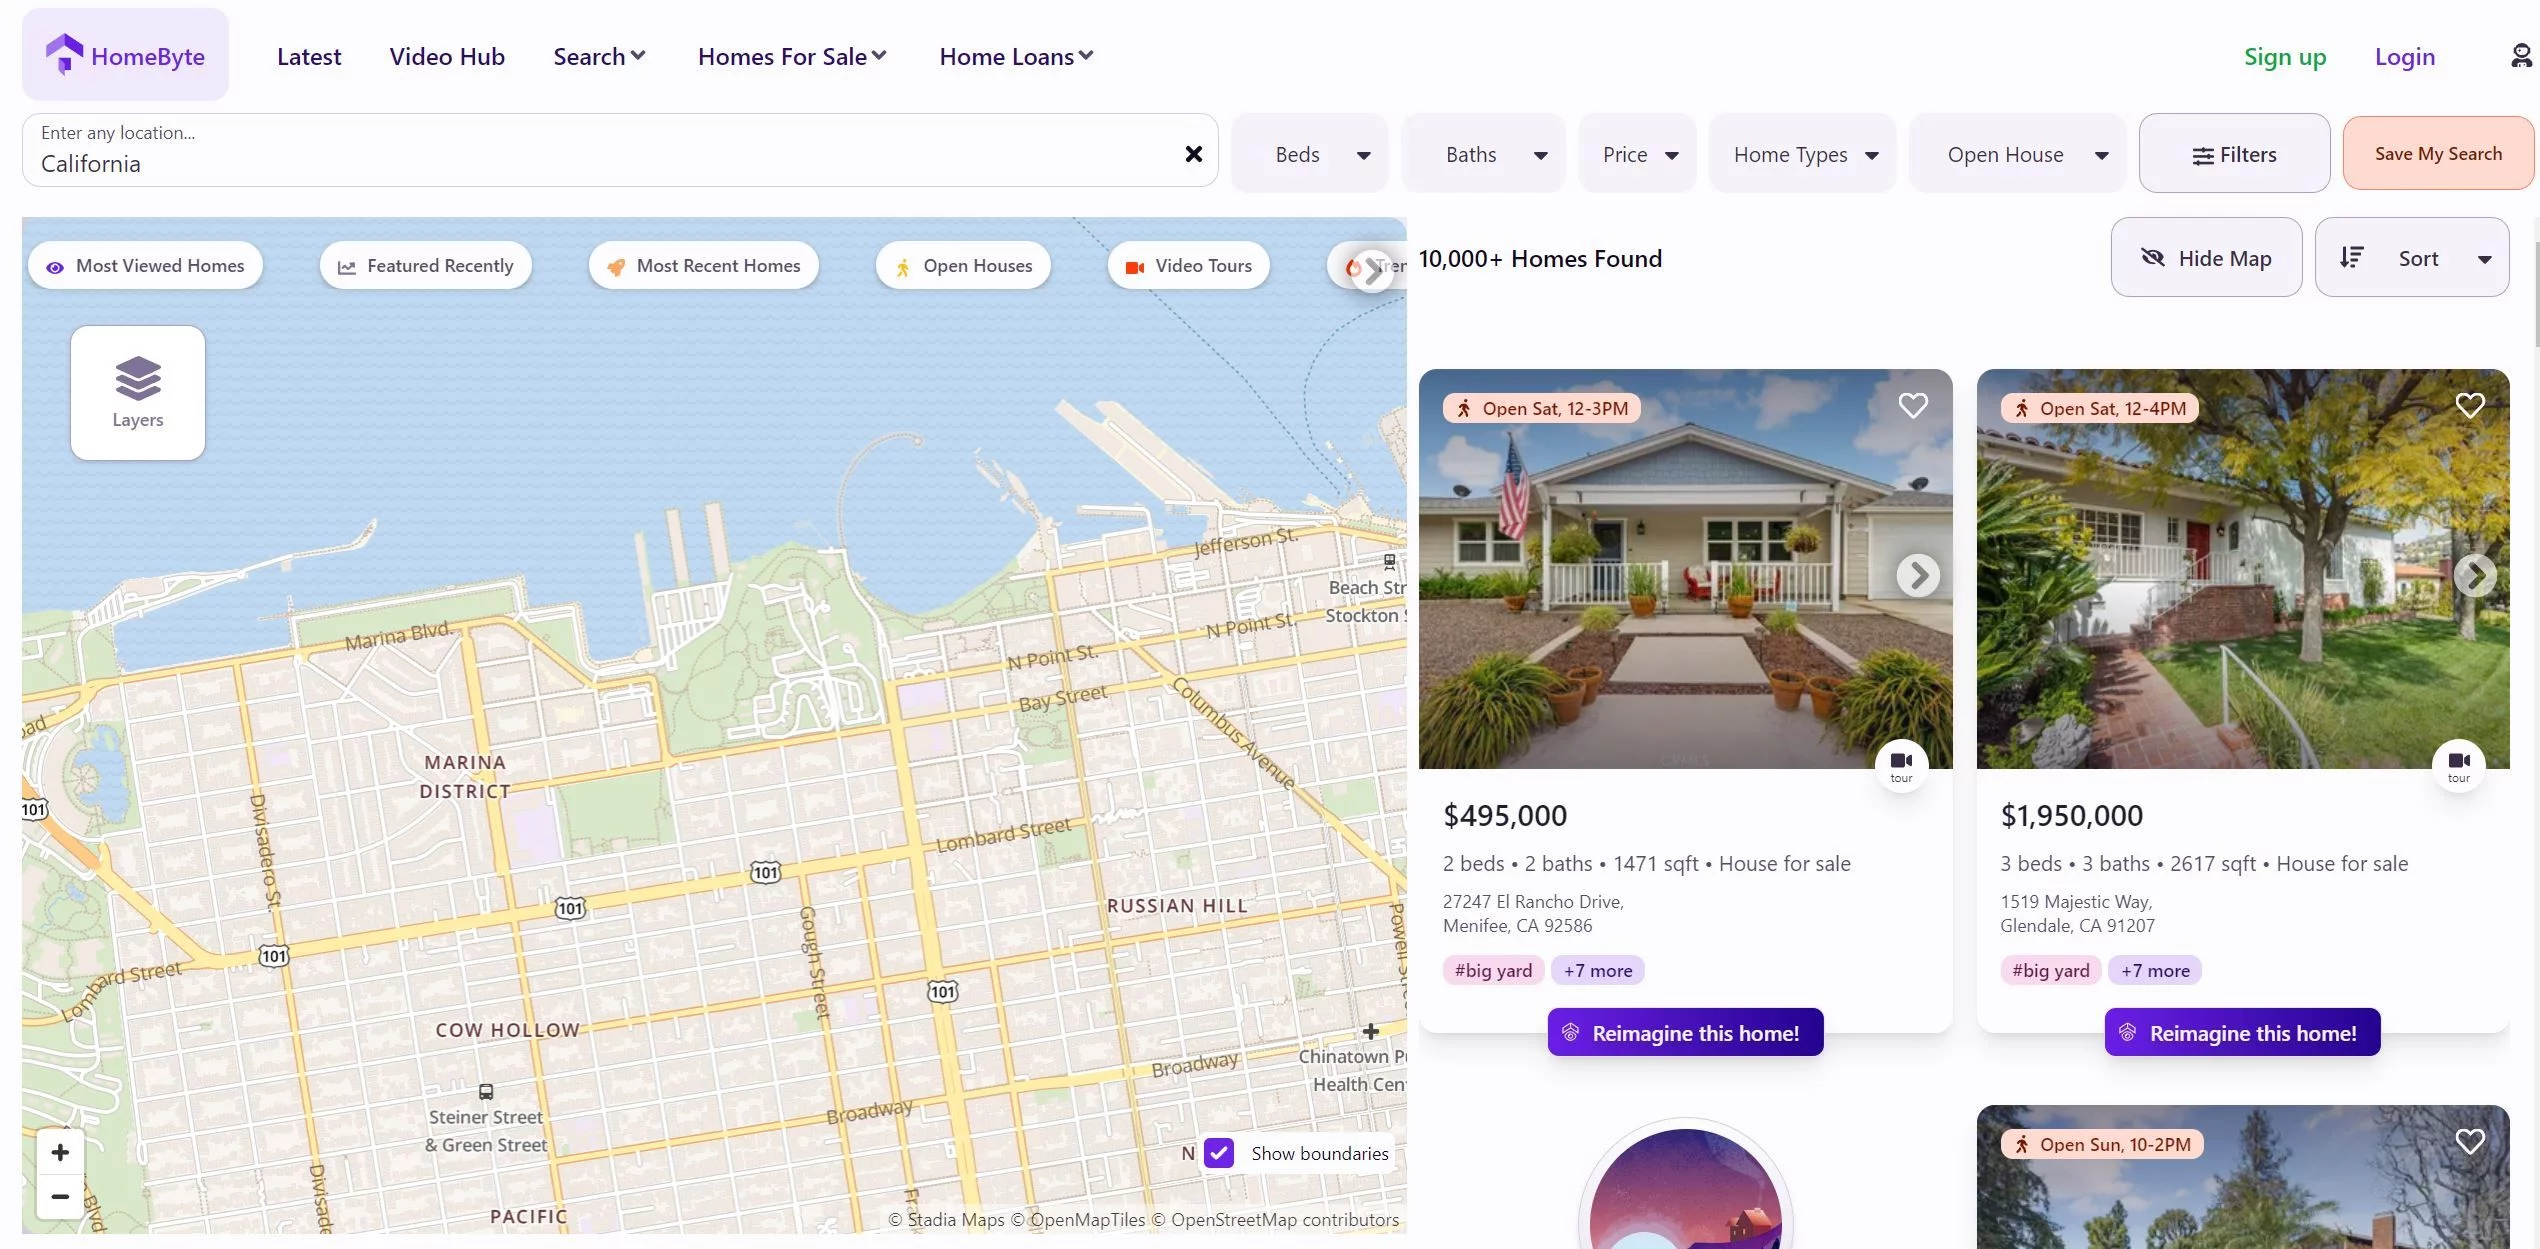This screenshot has height=1249, width=2540.
Task: Select the Homes For Sale menu
Action: (x=791, y=53)
